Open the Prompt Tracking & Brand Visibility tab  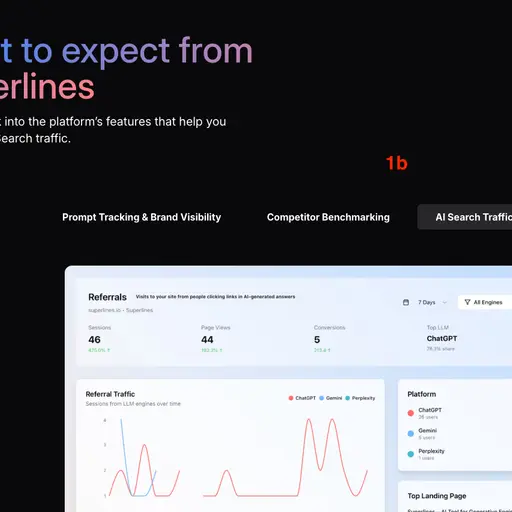(141, 217)
